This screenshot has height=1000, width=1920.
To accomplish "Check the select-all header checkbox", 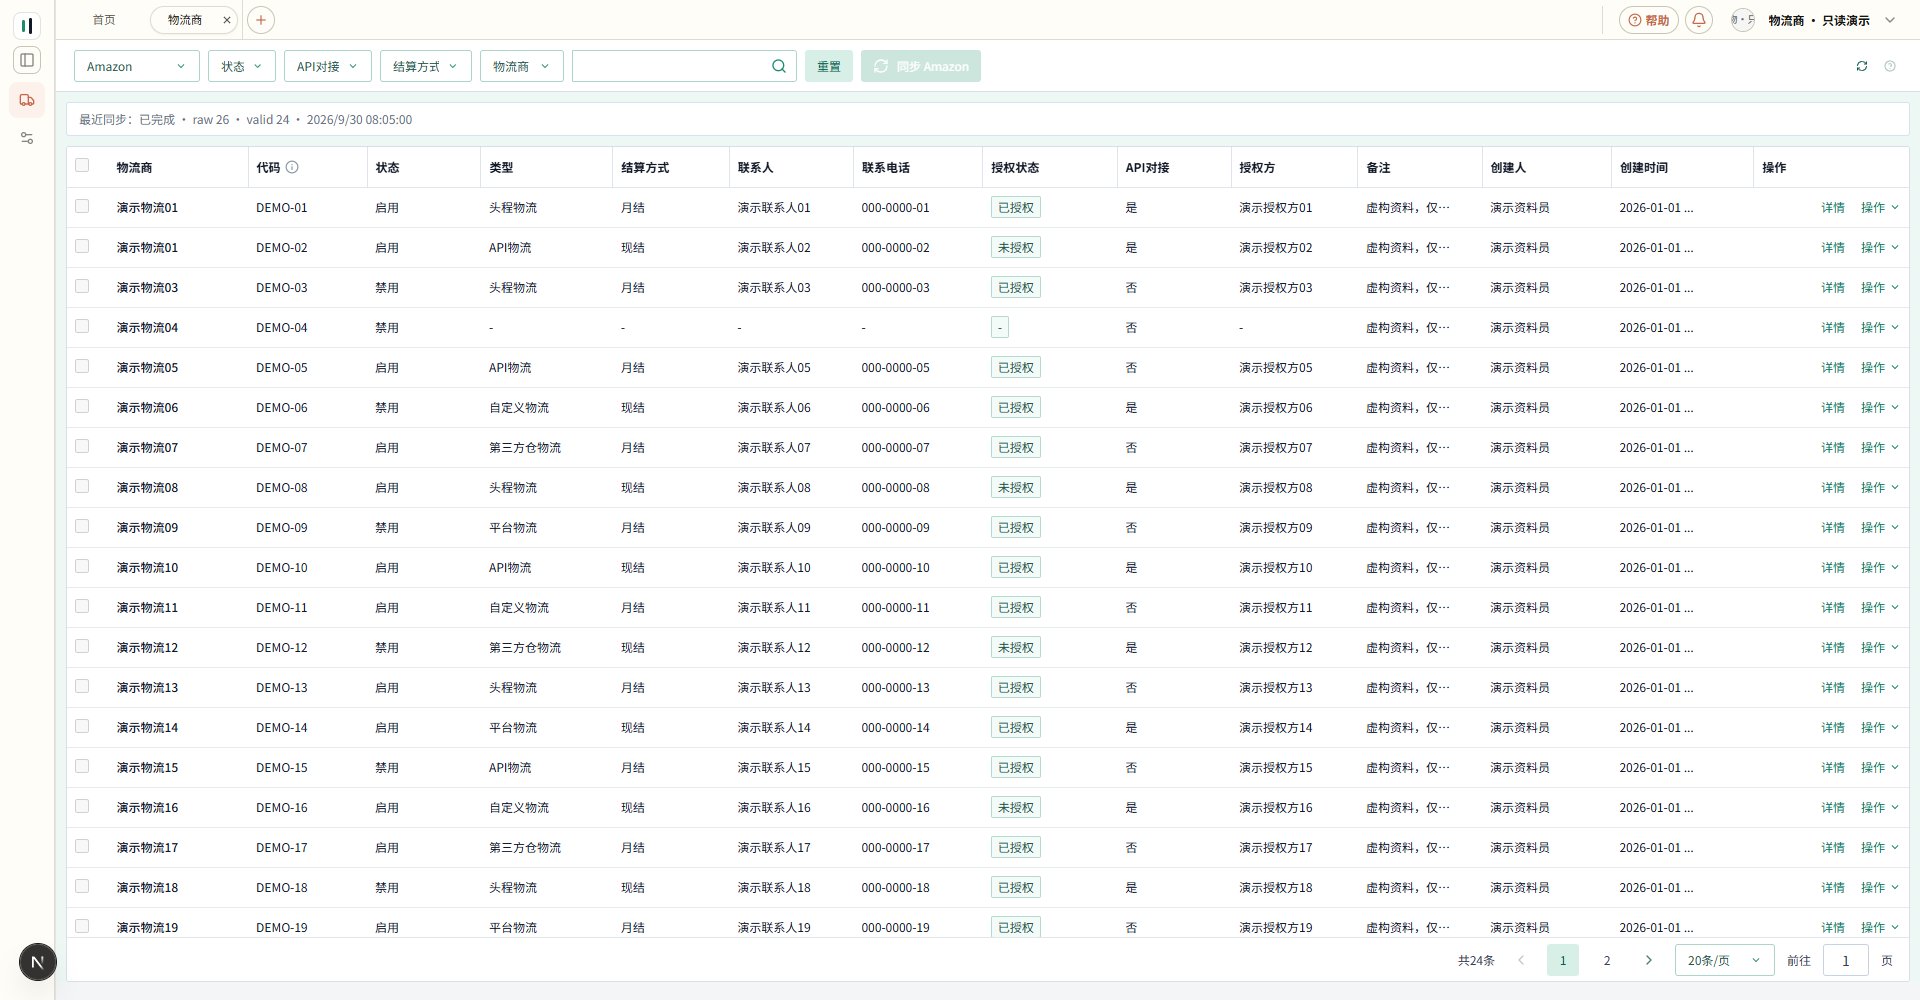I will pyautogui.click(x=82, y=166).
